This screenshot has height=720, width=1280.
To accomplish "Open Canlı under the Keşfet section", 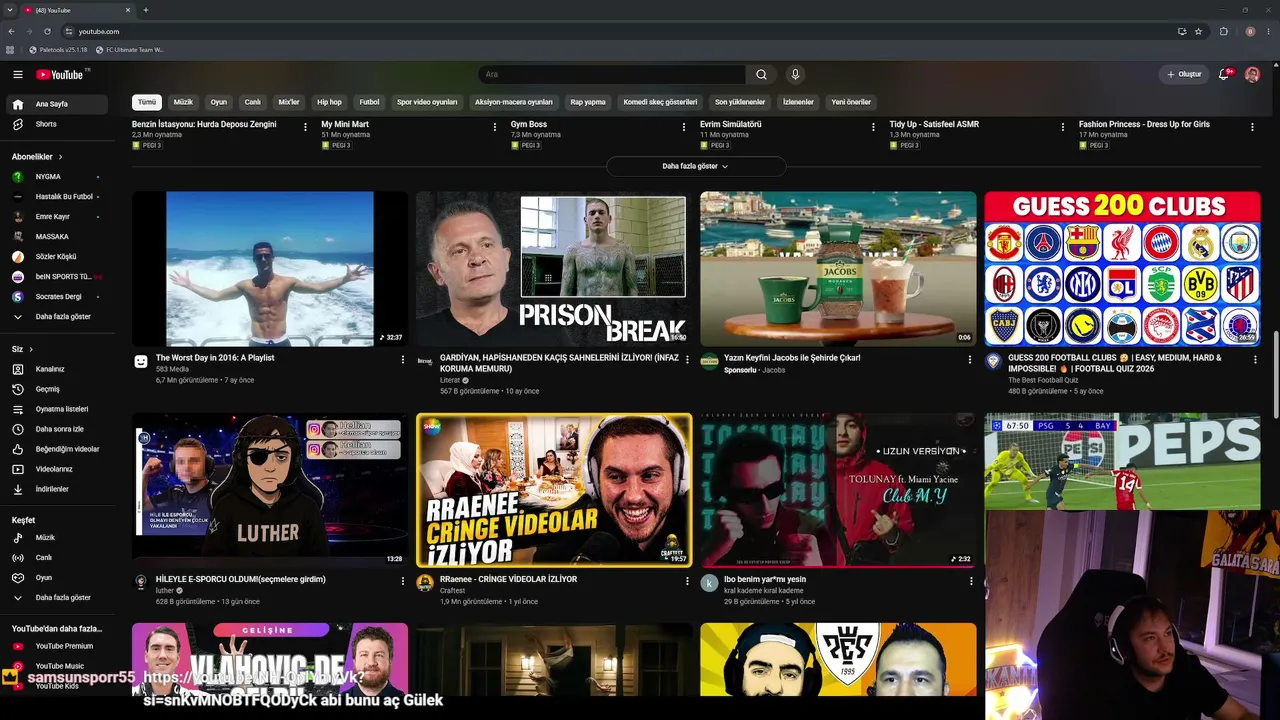I will tap(56, 558).
